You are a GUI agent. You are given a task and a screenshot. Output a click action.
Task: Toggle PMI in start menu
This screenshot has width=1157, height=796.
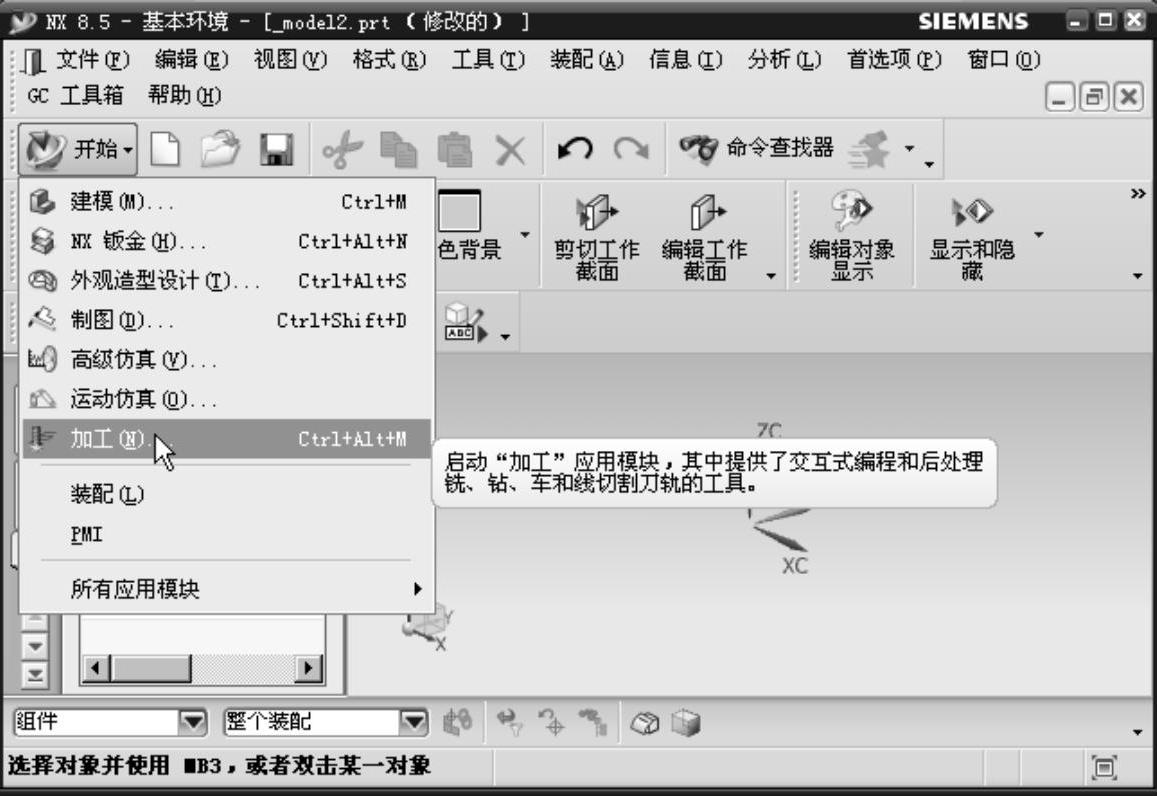coord(226,533)
